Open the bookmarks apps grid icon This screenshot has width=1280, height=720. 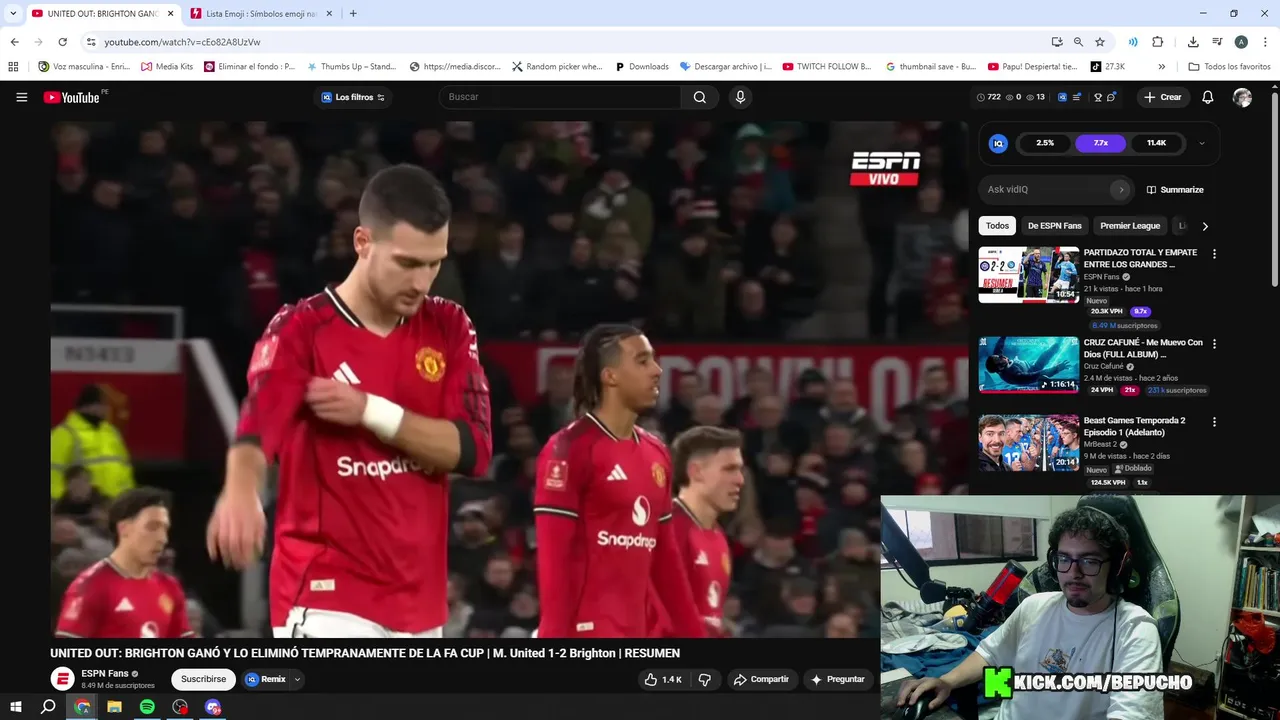[x=13, y=67]
